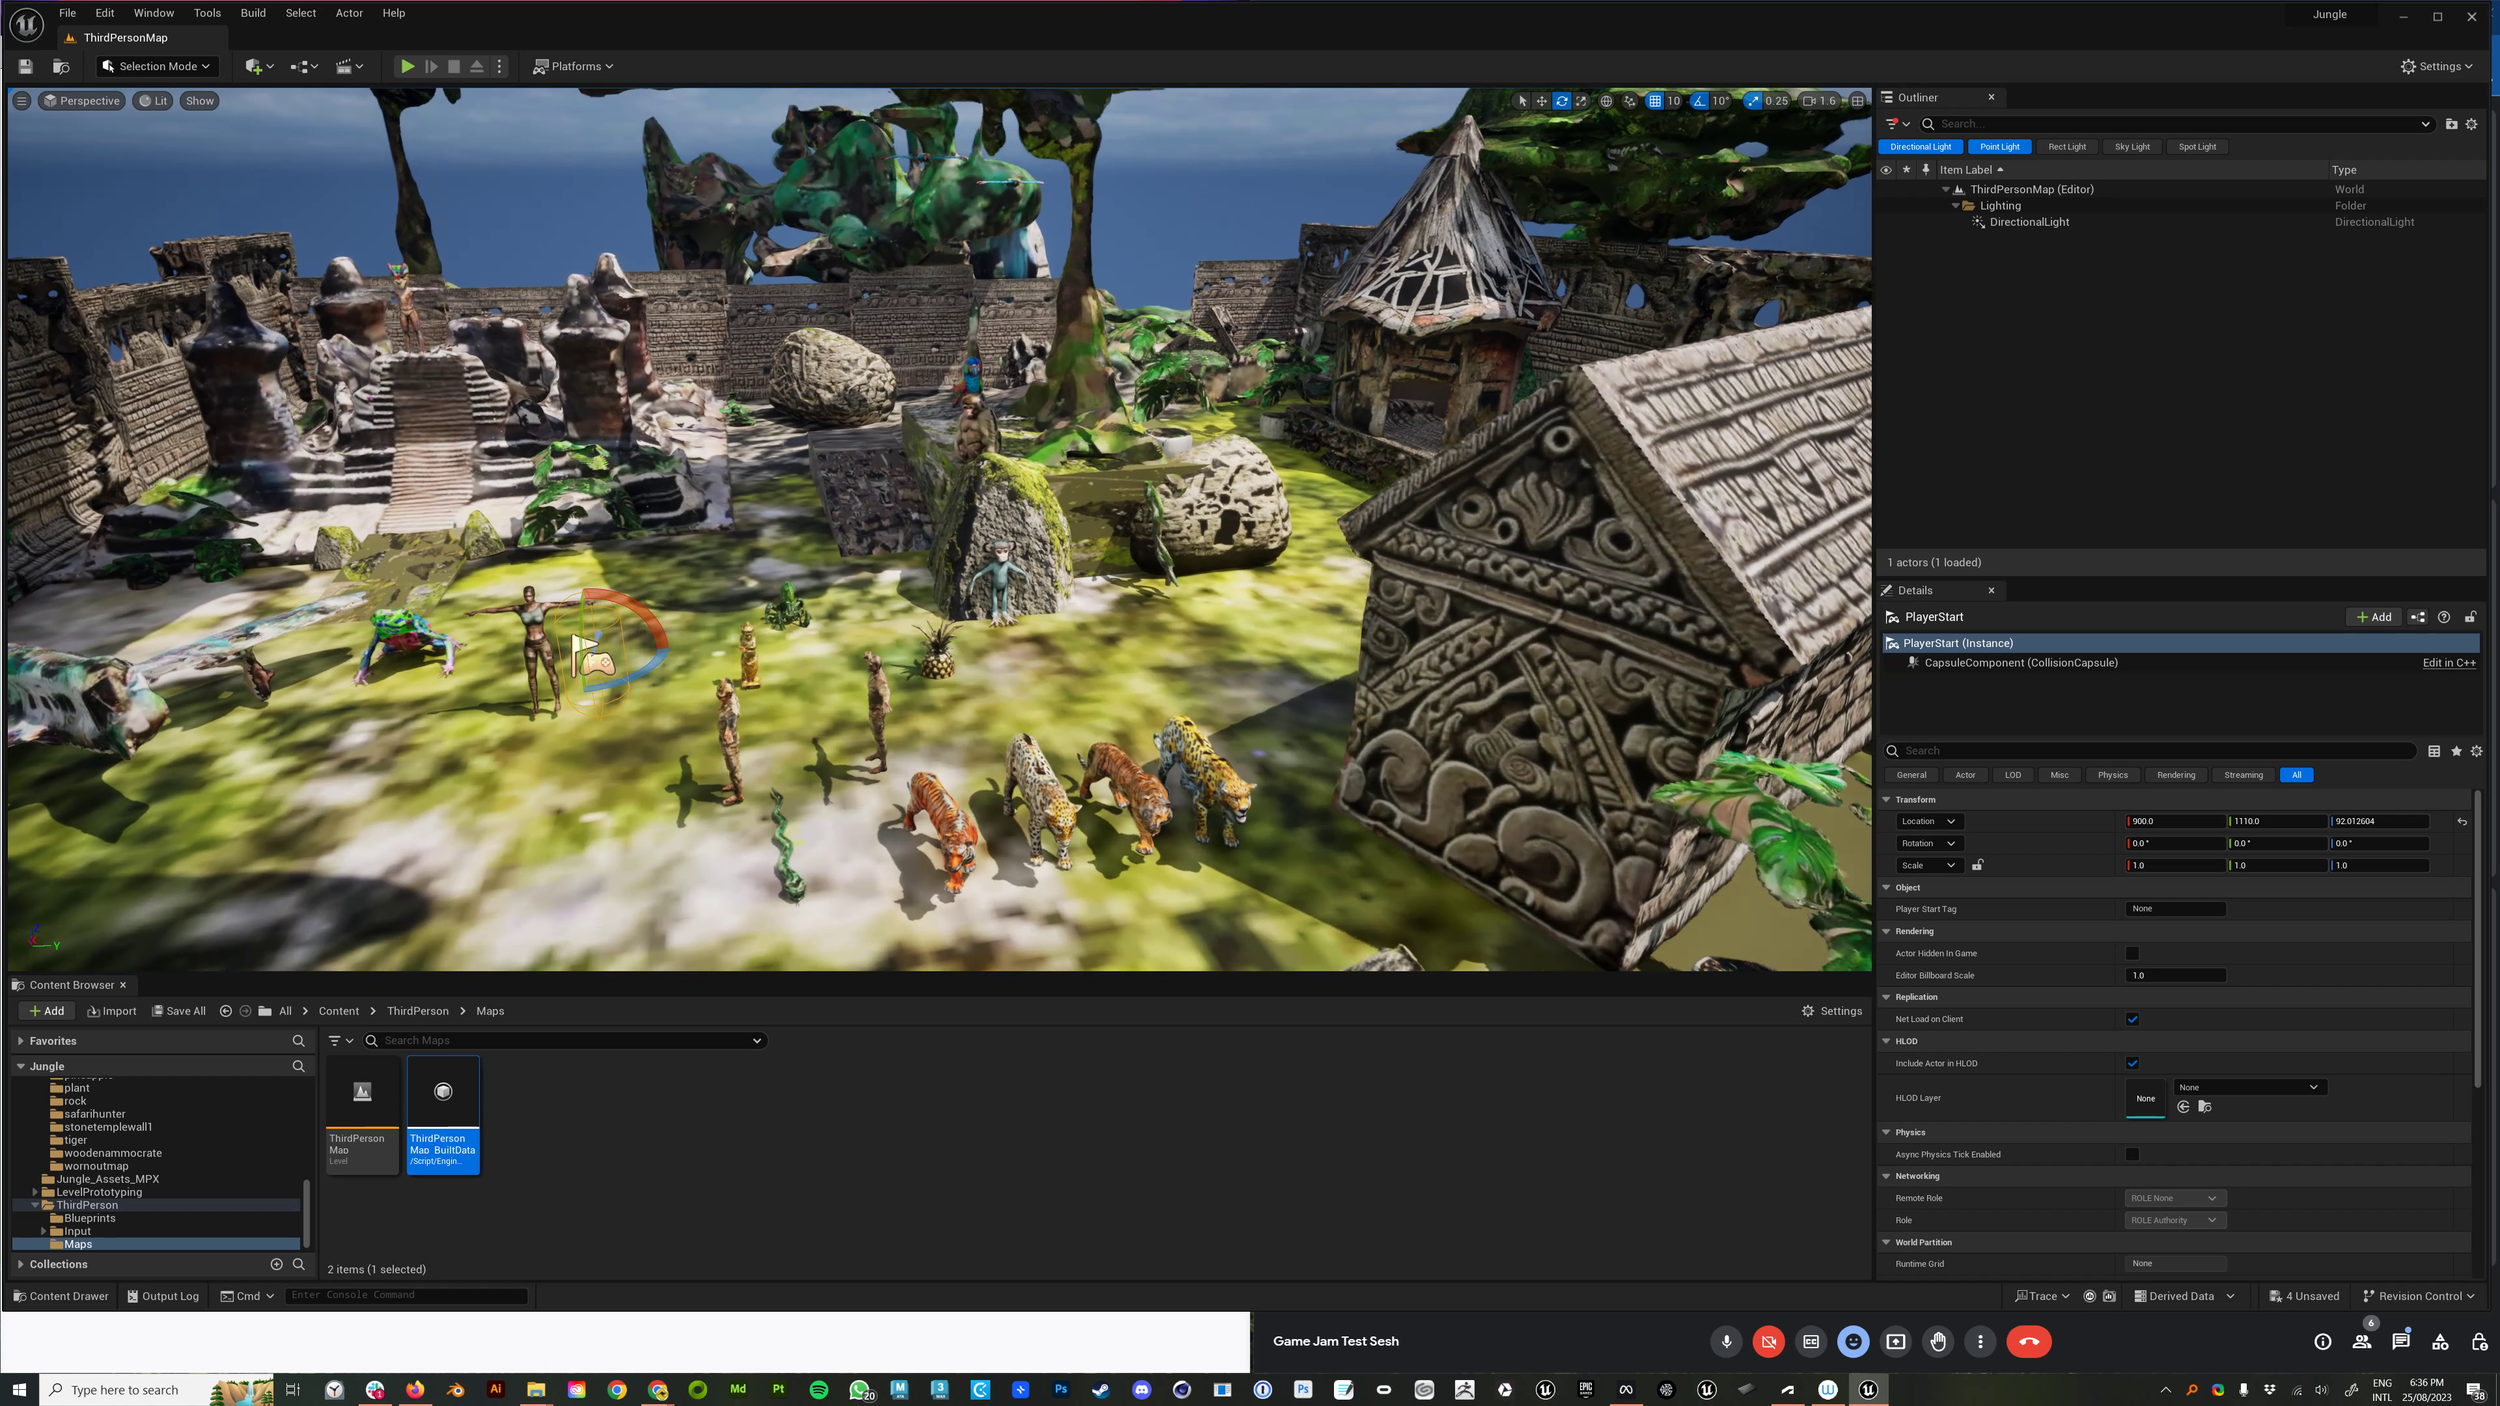Click the Edit in C++ link
Screen dimensions: 2500x1406
(x=2448, y=663)
